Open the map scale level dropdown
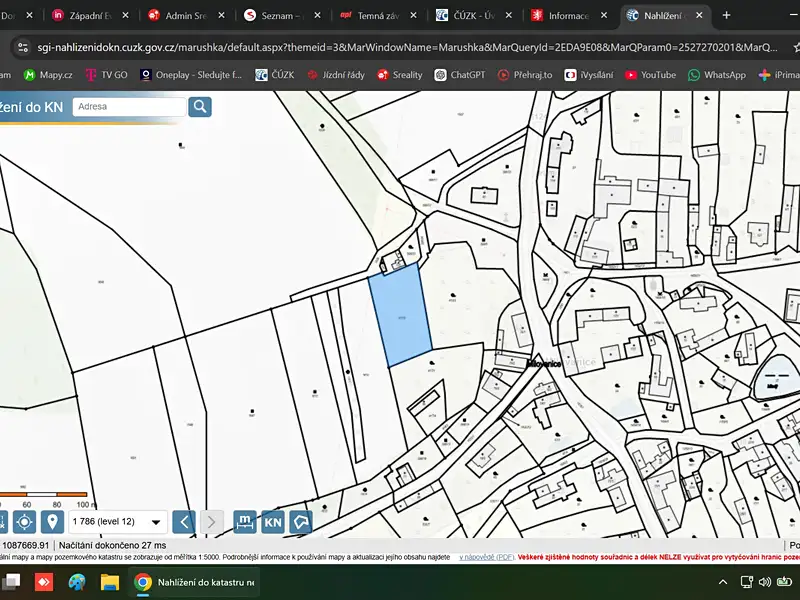 [x=118, y=522]
